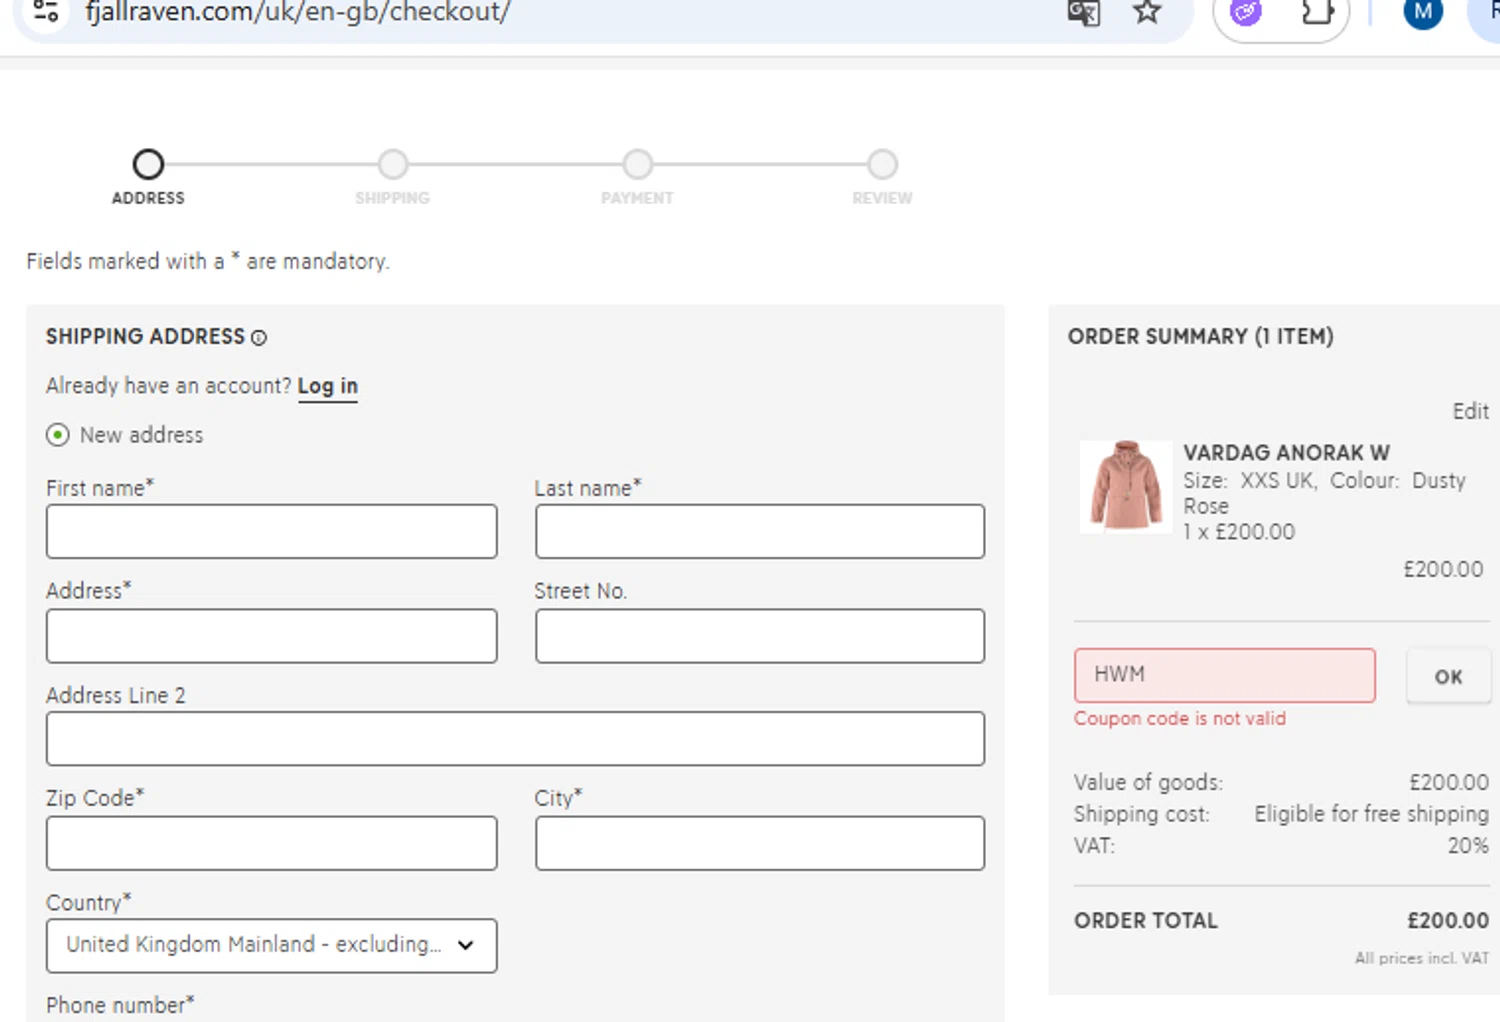Open the purple browser extension icon

(1246, 12)
